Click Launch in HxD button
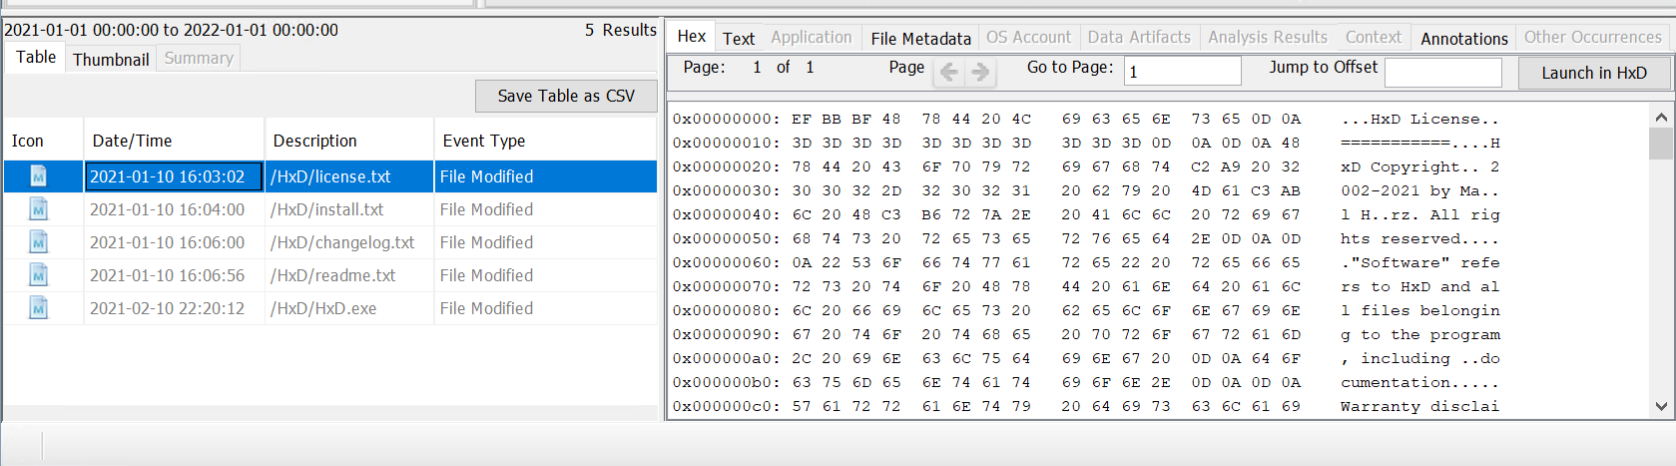The height and width of the screenshot is (466, 1676). (x=1594, y=73)
